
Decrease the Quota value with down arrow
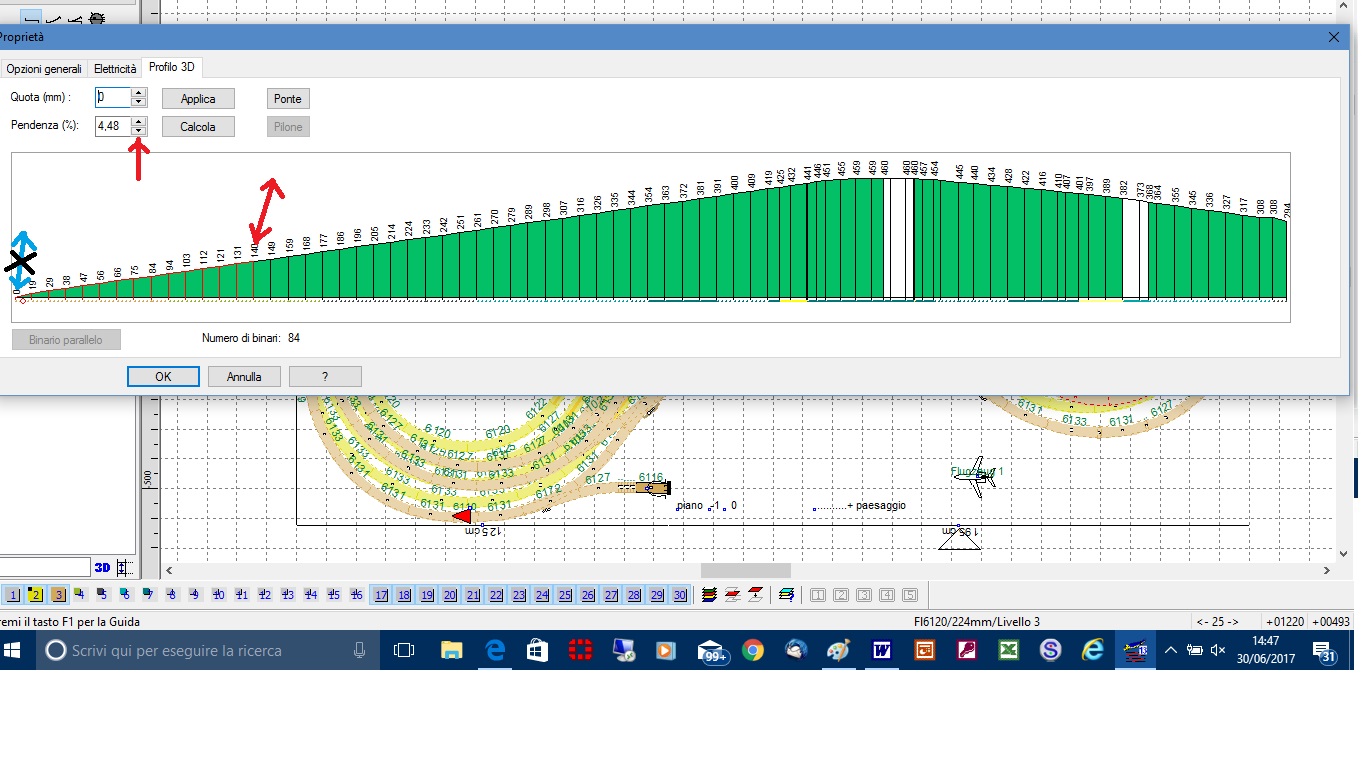coord(139,103)
